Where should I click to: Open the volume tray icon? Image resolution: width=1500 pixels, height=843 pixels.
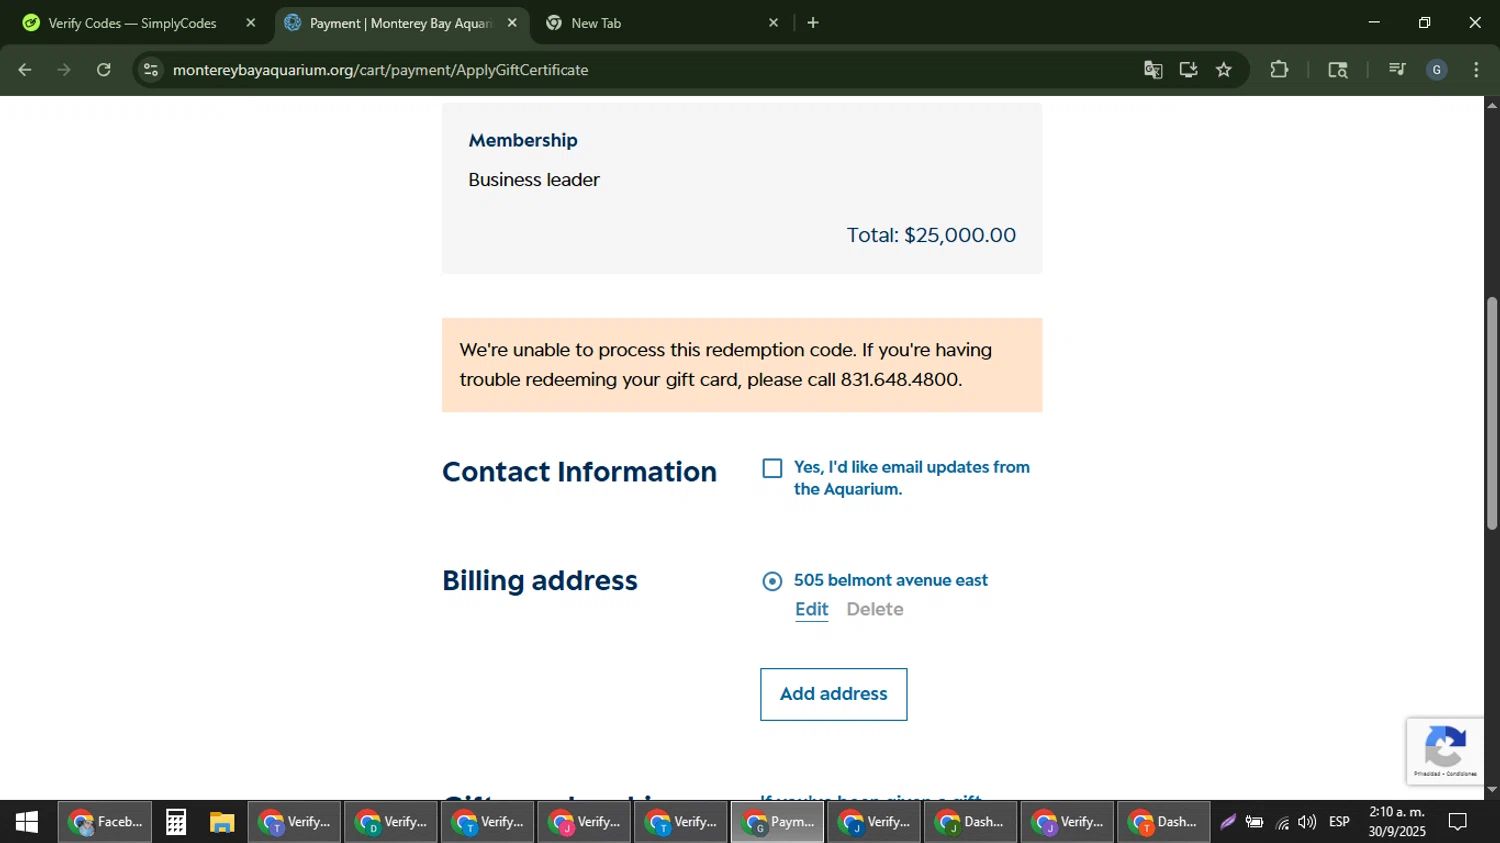(x=1307, y=822)
